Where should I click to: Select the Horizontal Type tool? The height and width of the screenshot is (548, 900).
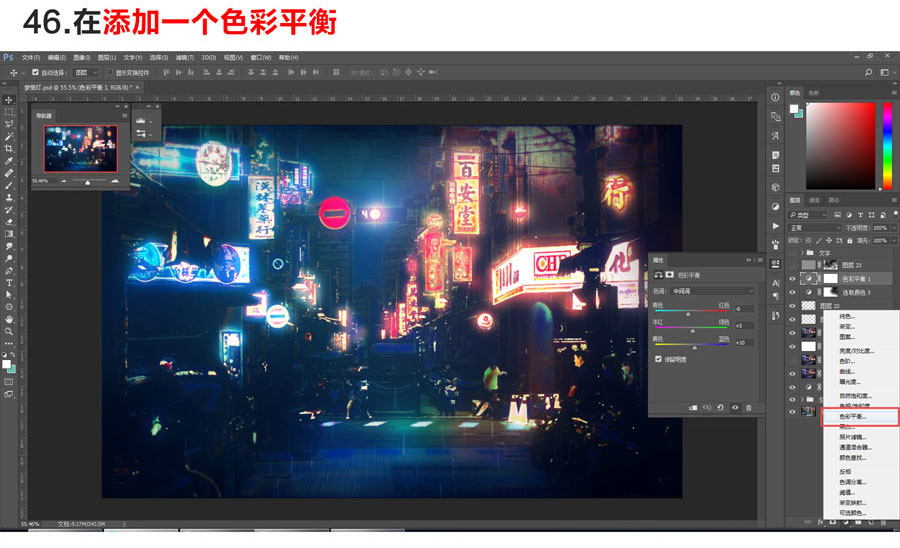click(x=9, y=283)
